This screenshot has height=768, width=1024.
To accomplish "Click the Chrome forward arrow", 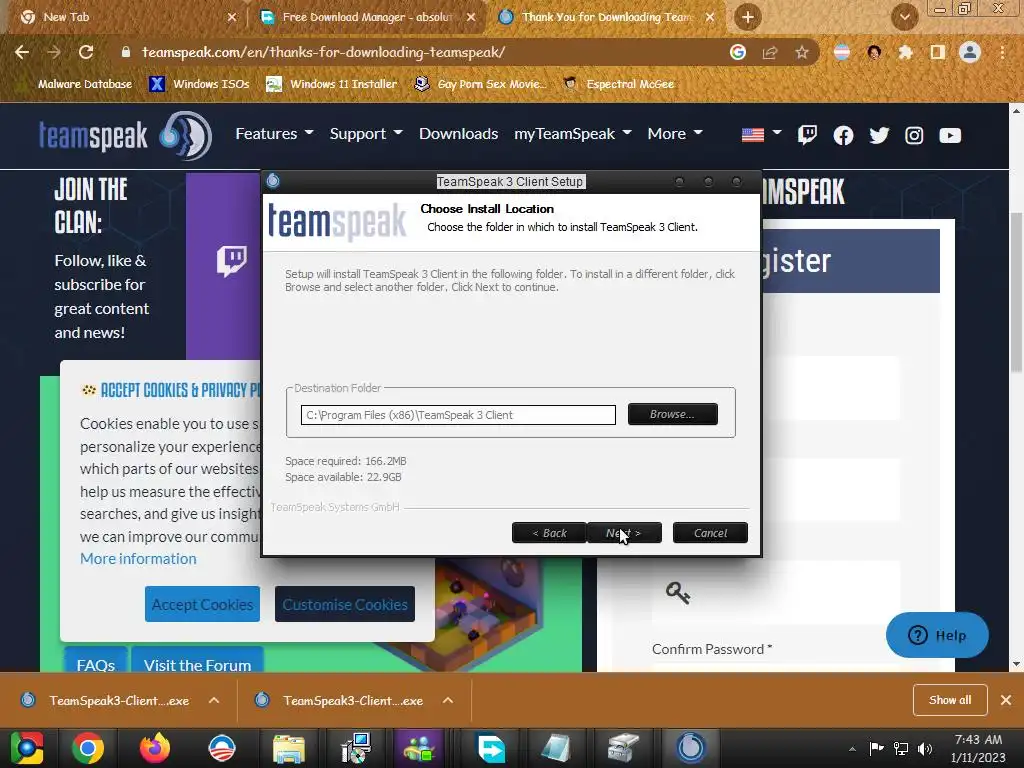I will coord(54,52).
